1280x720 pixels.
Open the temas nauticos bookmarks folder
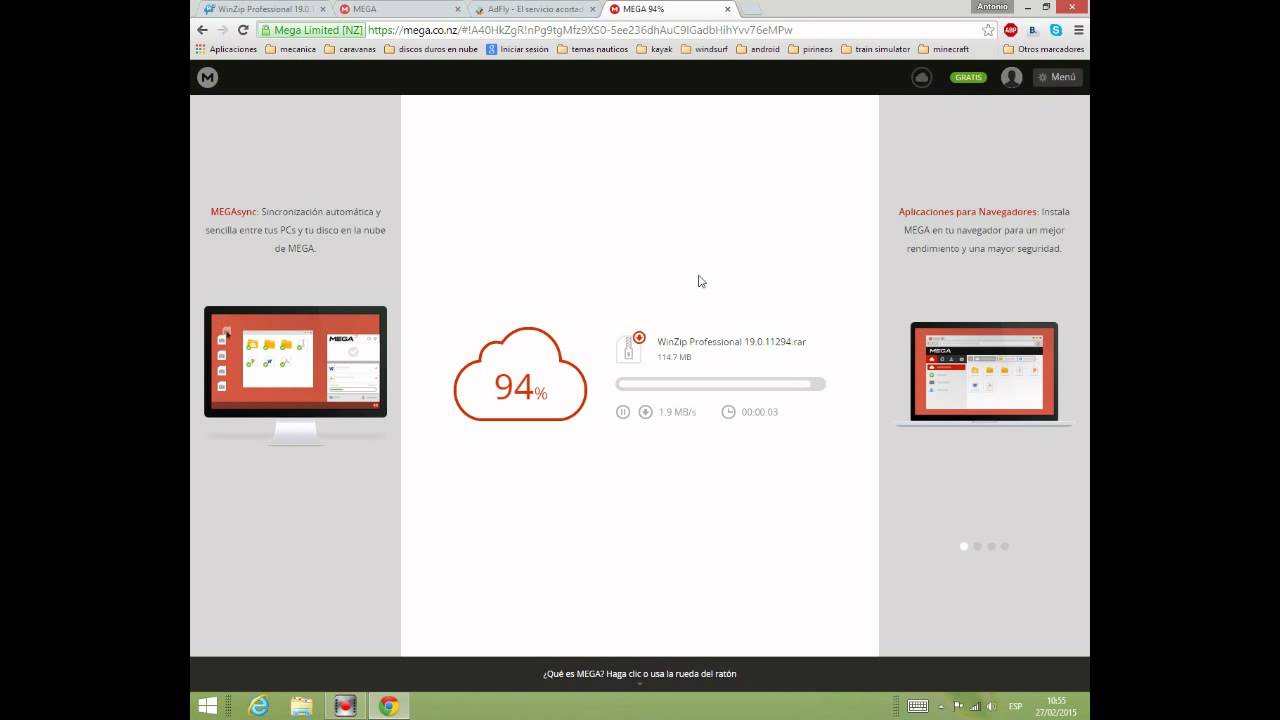(592, 49)
